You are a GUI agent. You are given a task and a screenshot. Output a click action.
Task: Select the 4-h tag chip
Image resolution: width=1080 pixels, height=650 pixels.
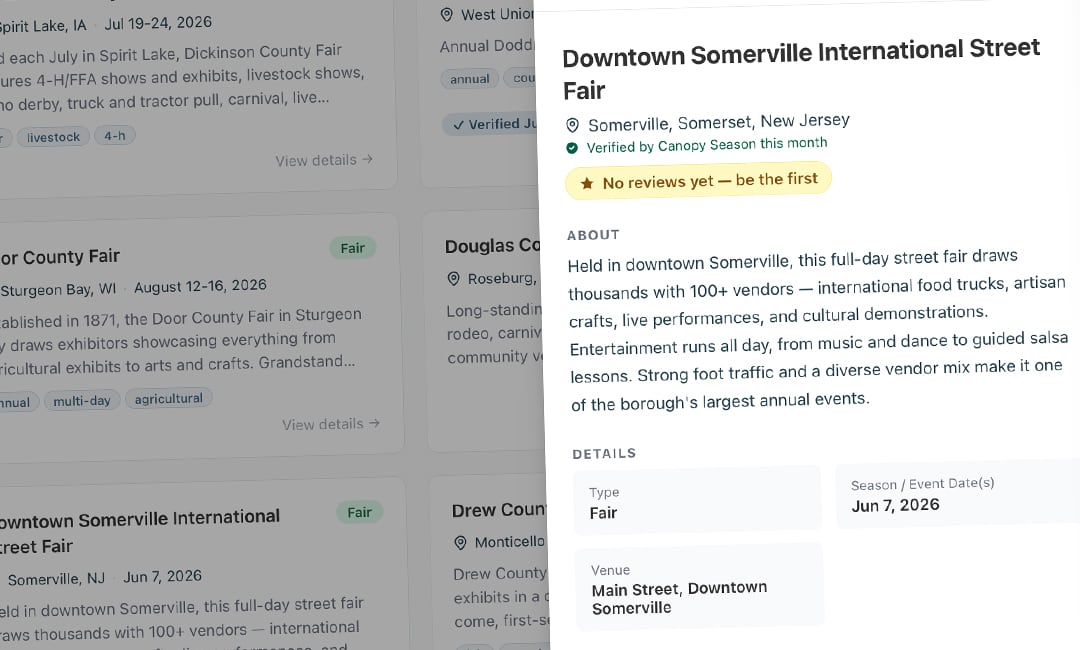click(114, 136)
